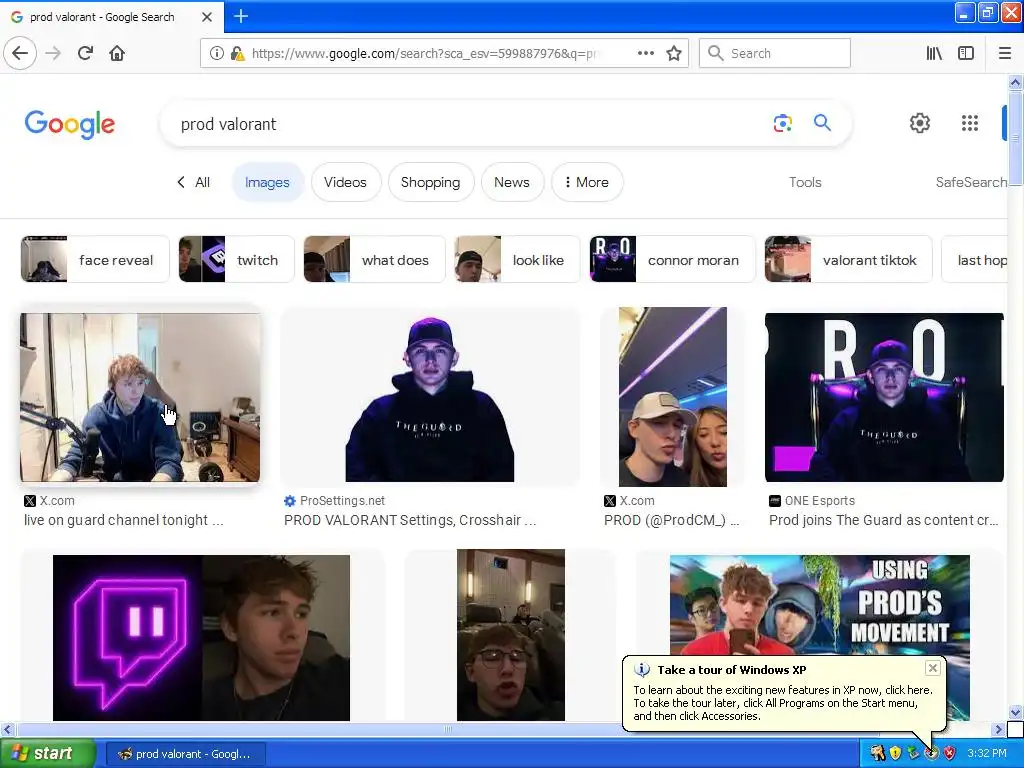1024x768 pixels.
Task: Switch to the News tab
Action: (511, 182)
